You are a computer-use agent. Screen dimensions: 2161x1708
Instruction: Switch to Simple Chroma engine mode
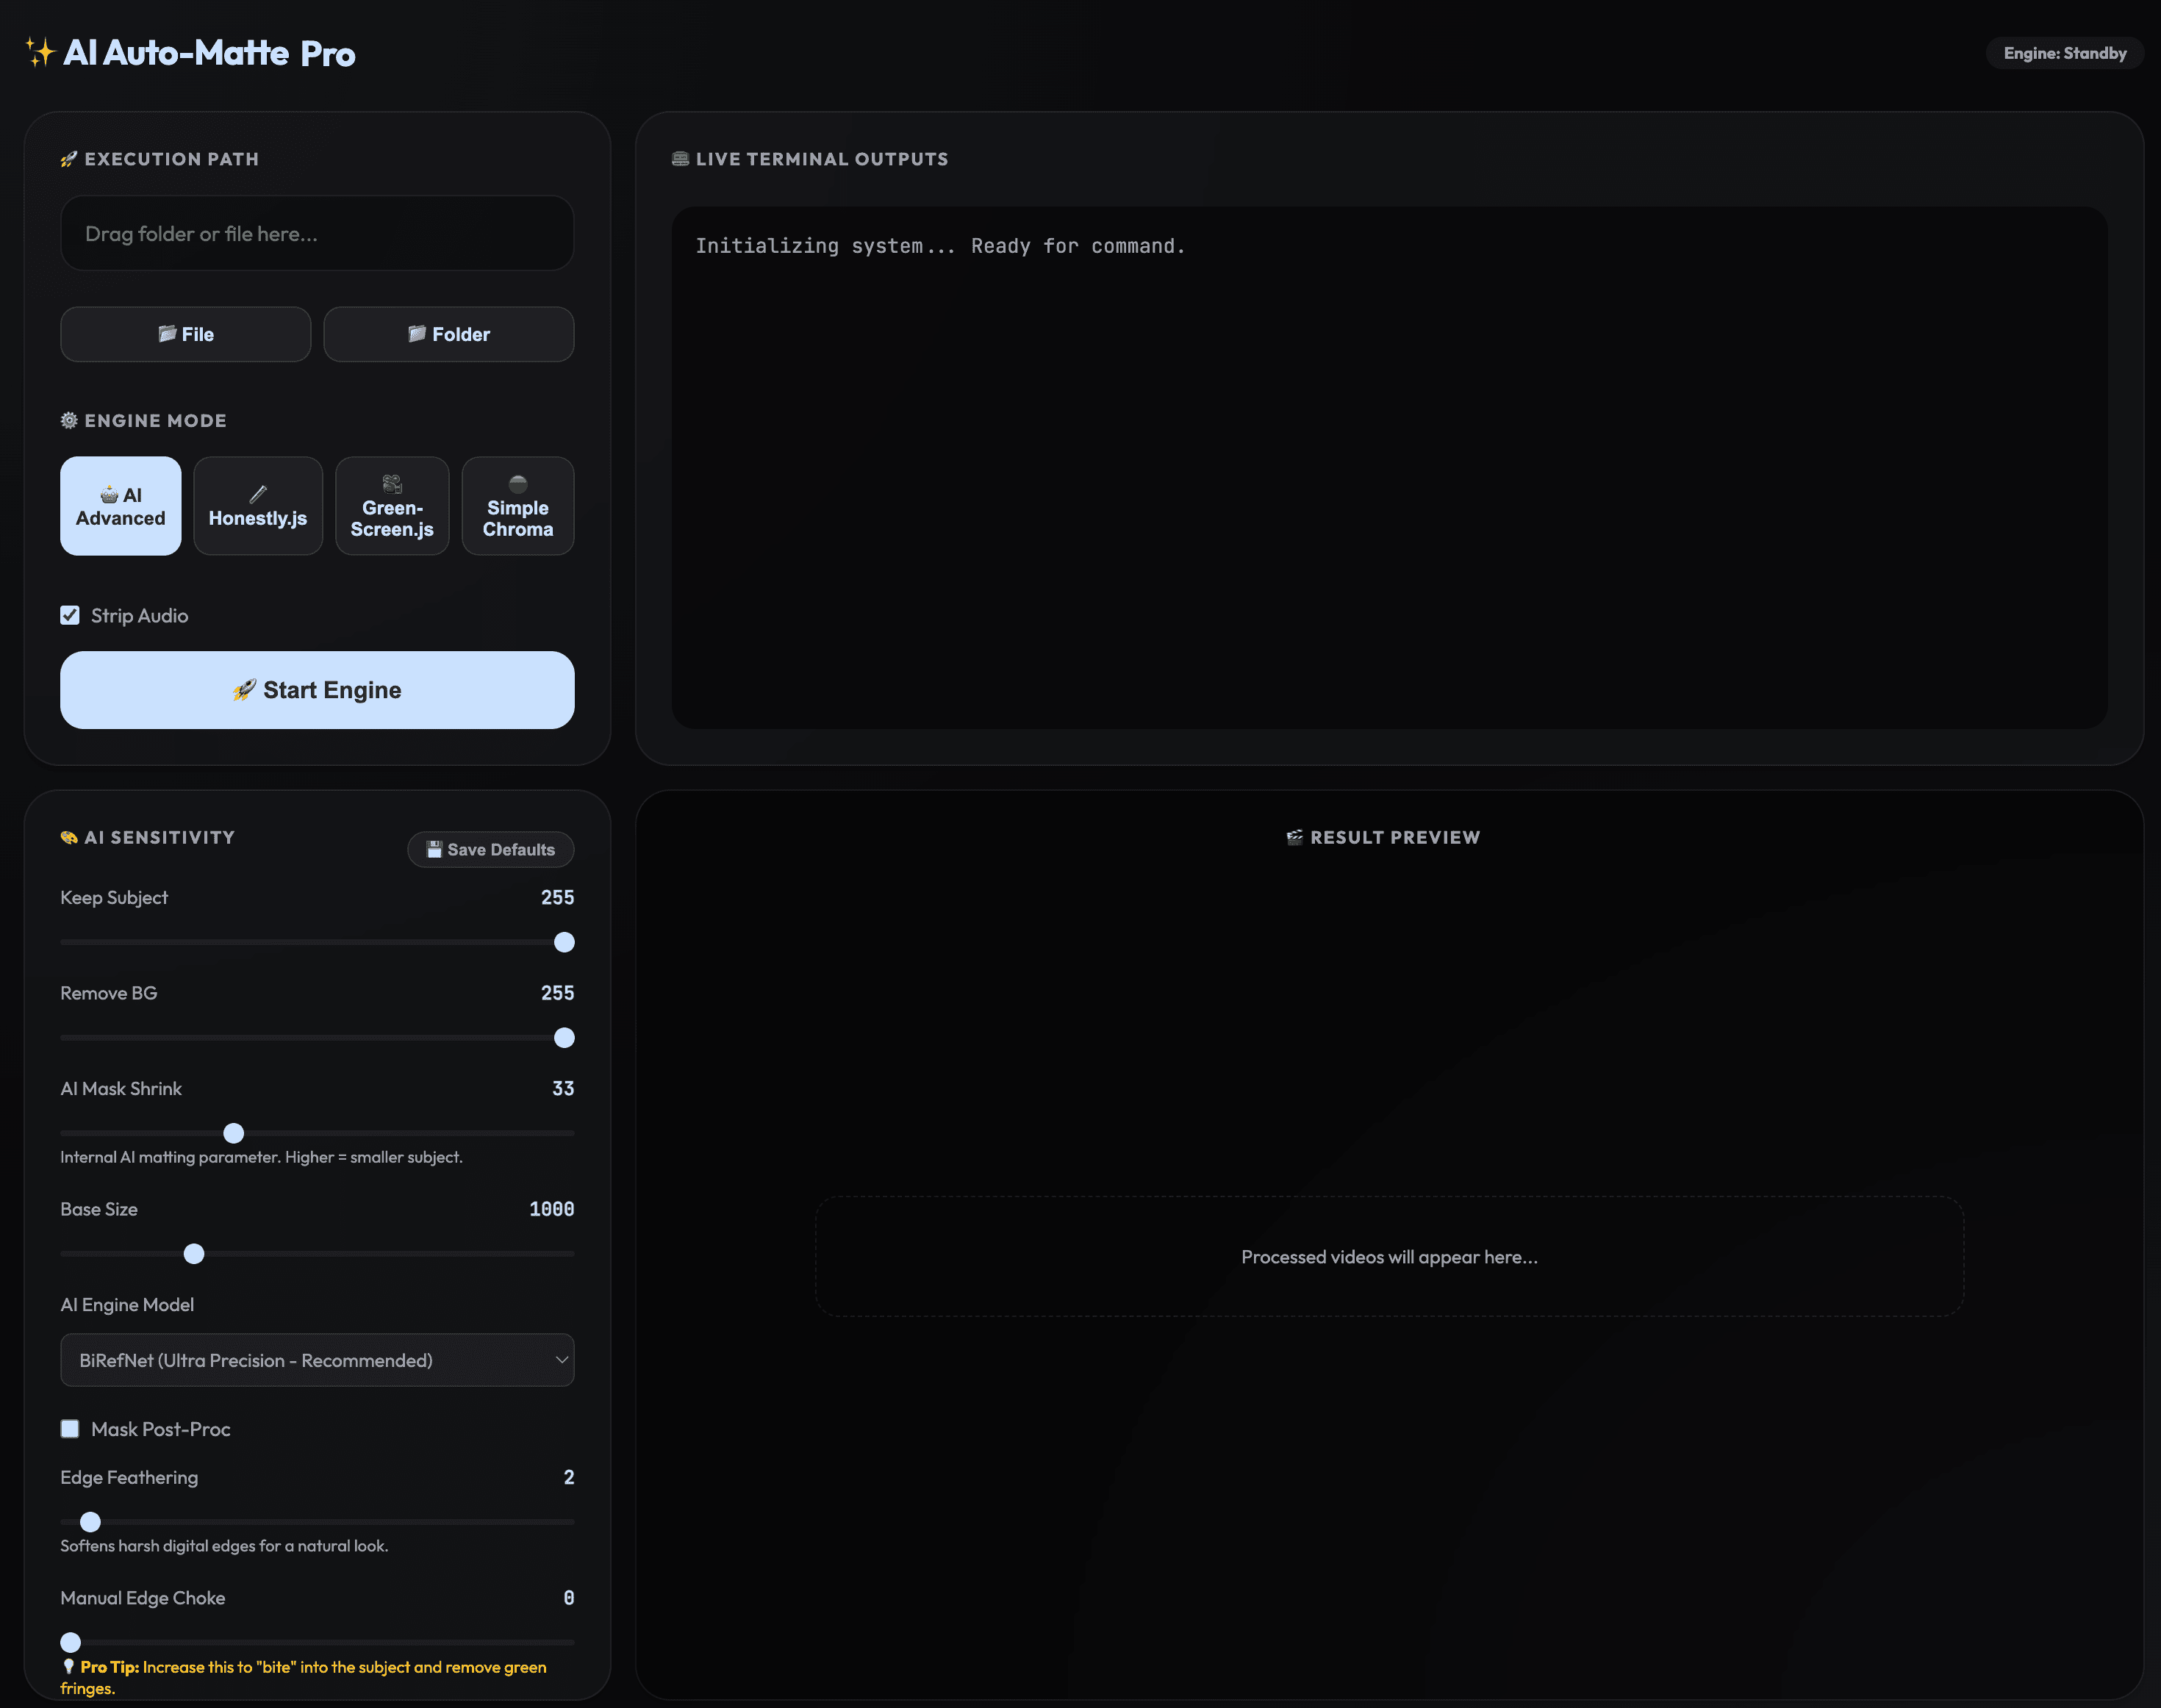tap(517, 506)
